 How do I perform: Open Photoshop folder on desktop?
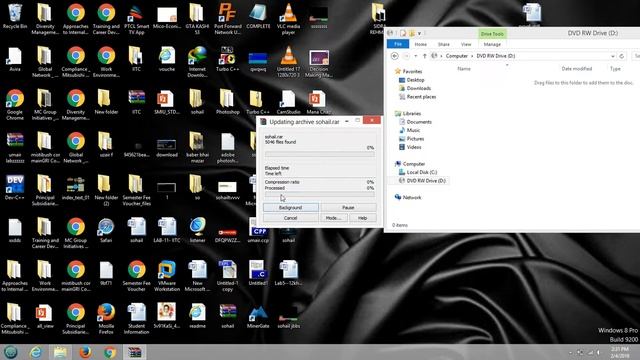tap(227, 102)
